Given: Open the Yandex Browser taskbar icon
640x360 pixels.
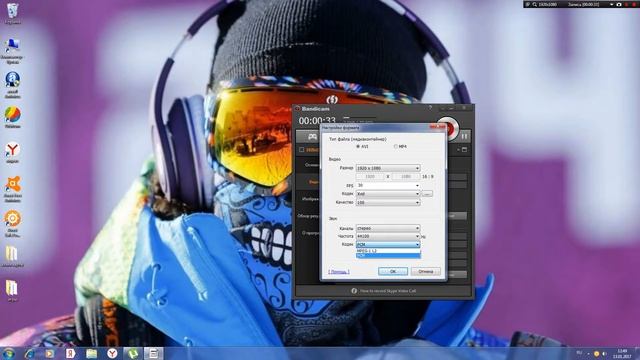Looking at the screenshot, I should pos(112,353).
